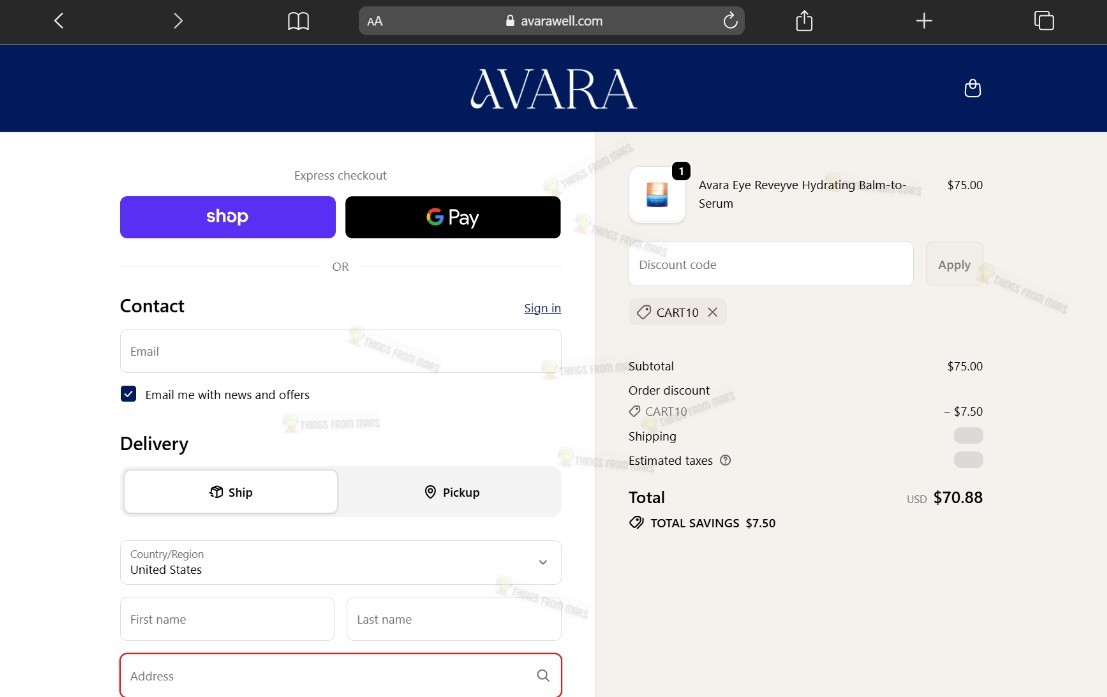The image size is (1107, 697).
Task: Click the Total amount $70.88
Action: click(957, 497)
